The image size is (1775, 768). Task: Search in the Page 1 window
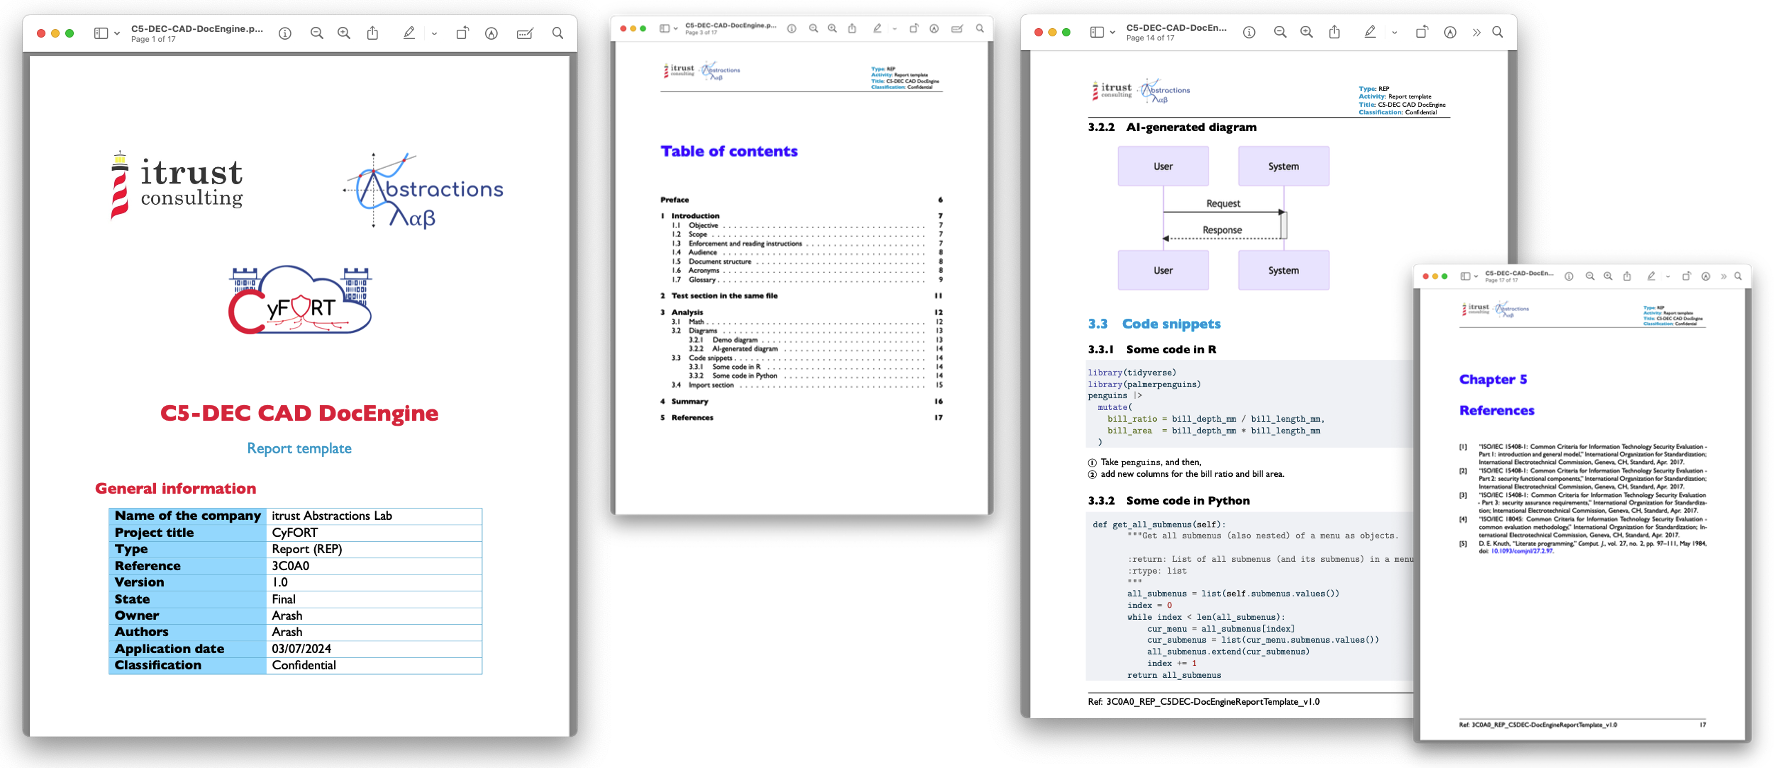click(558, 33)
